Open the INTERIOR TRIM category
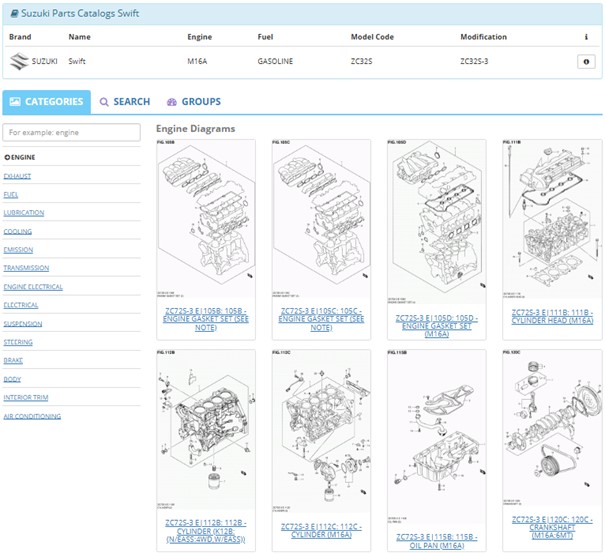This screenshot has width=605, height=553. pos(26,397)
